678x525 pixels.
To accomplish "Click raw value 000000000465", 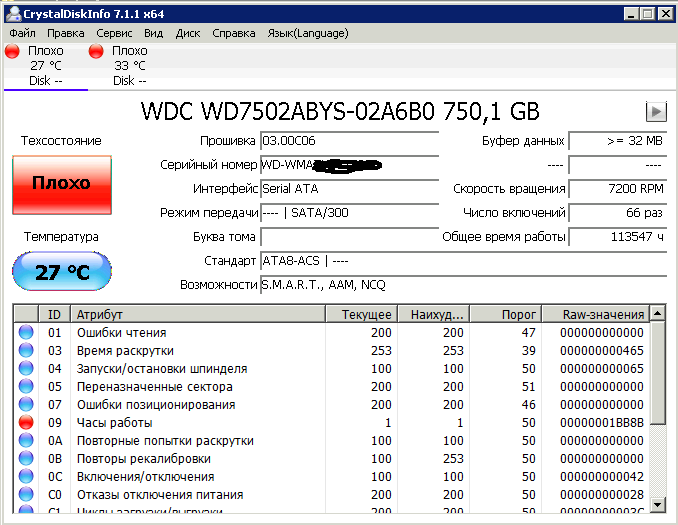I will pos(602,350).
